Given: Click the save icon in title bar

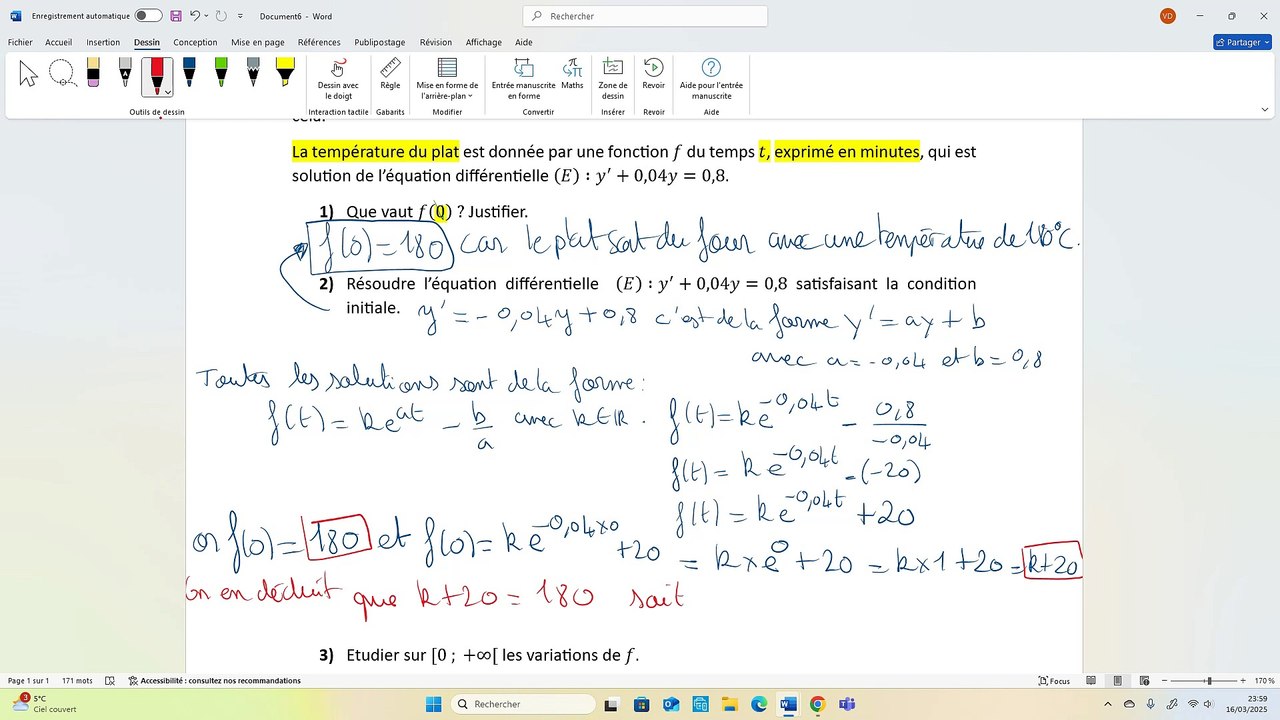Looking at the screenshot, I should (176, 16).
